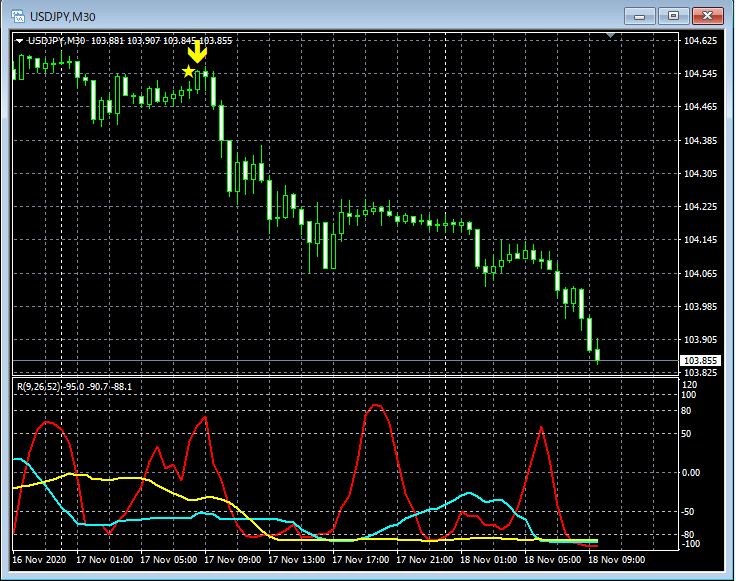
Task: Close the USDJPY,M30 chart window
Action: pyautogui.click(x=707, y=16)
